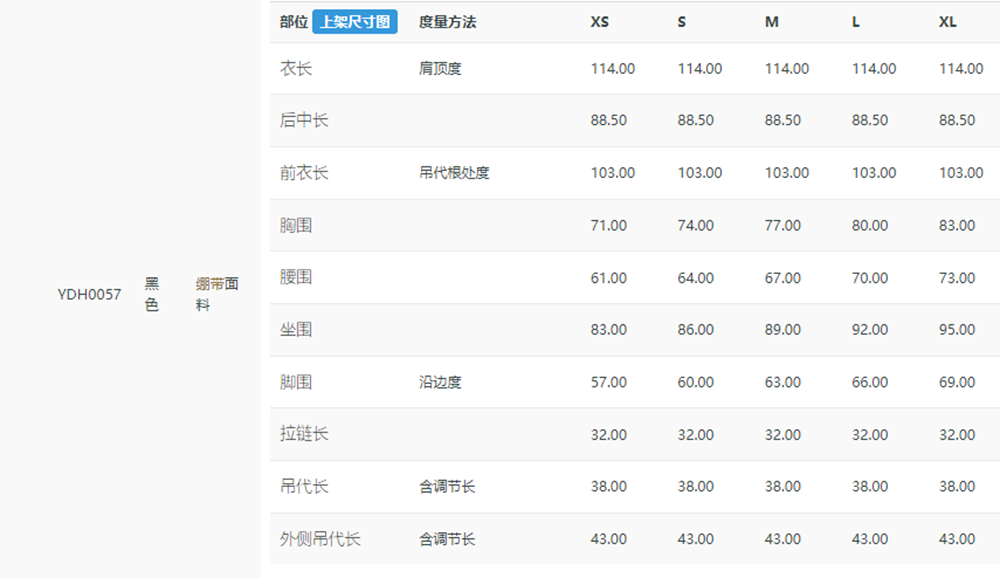Click the 腰围 XL value 73.00
This screenshot has height=578, width=1000.
click(x=957, y=278)
